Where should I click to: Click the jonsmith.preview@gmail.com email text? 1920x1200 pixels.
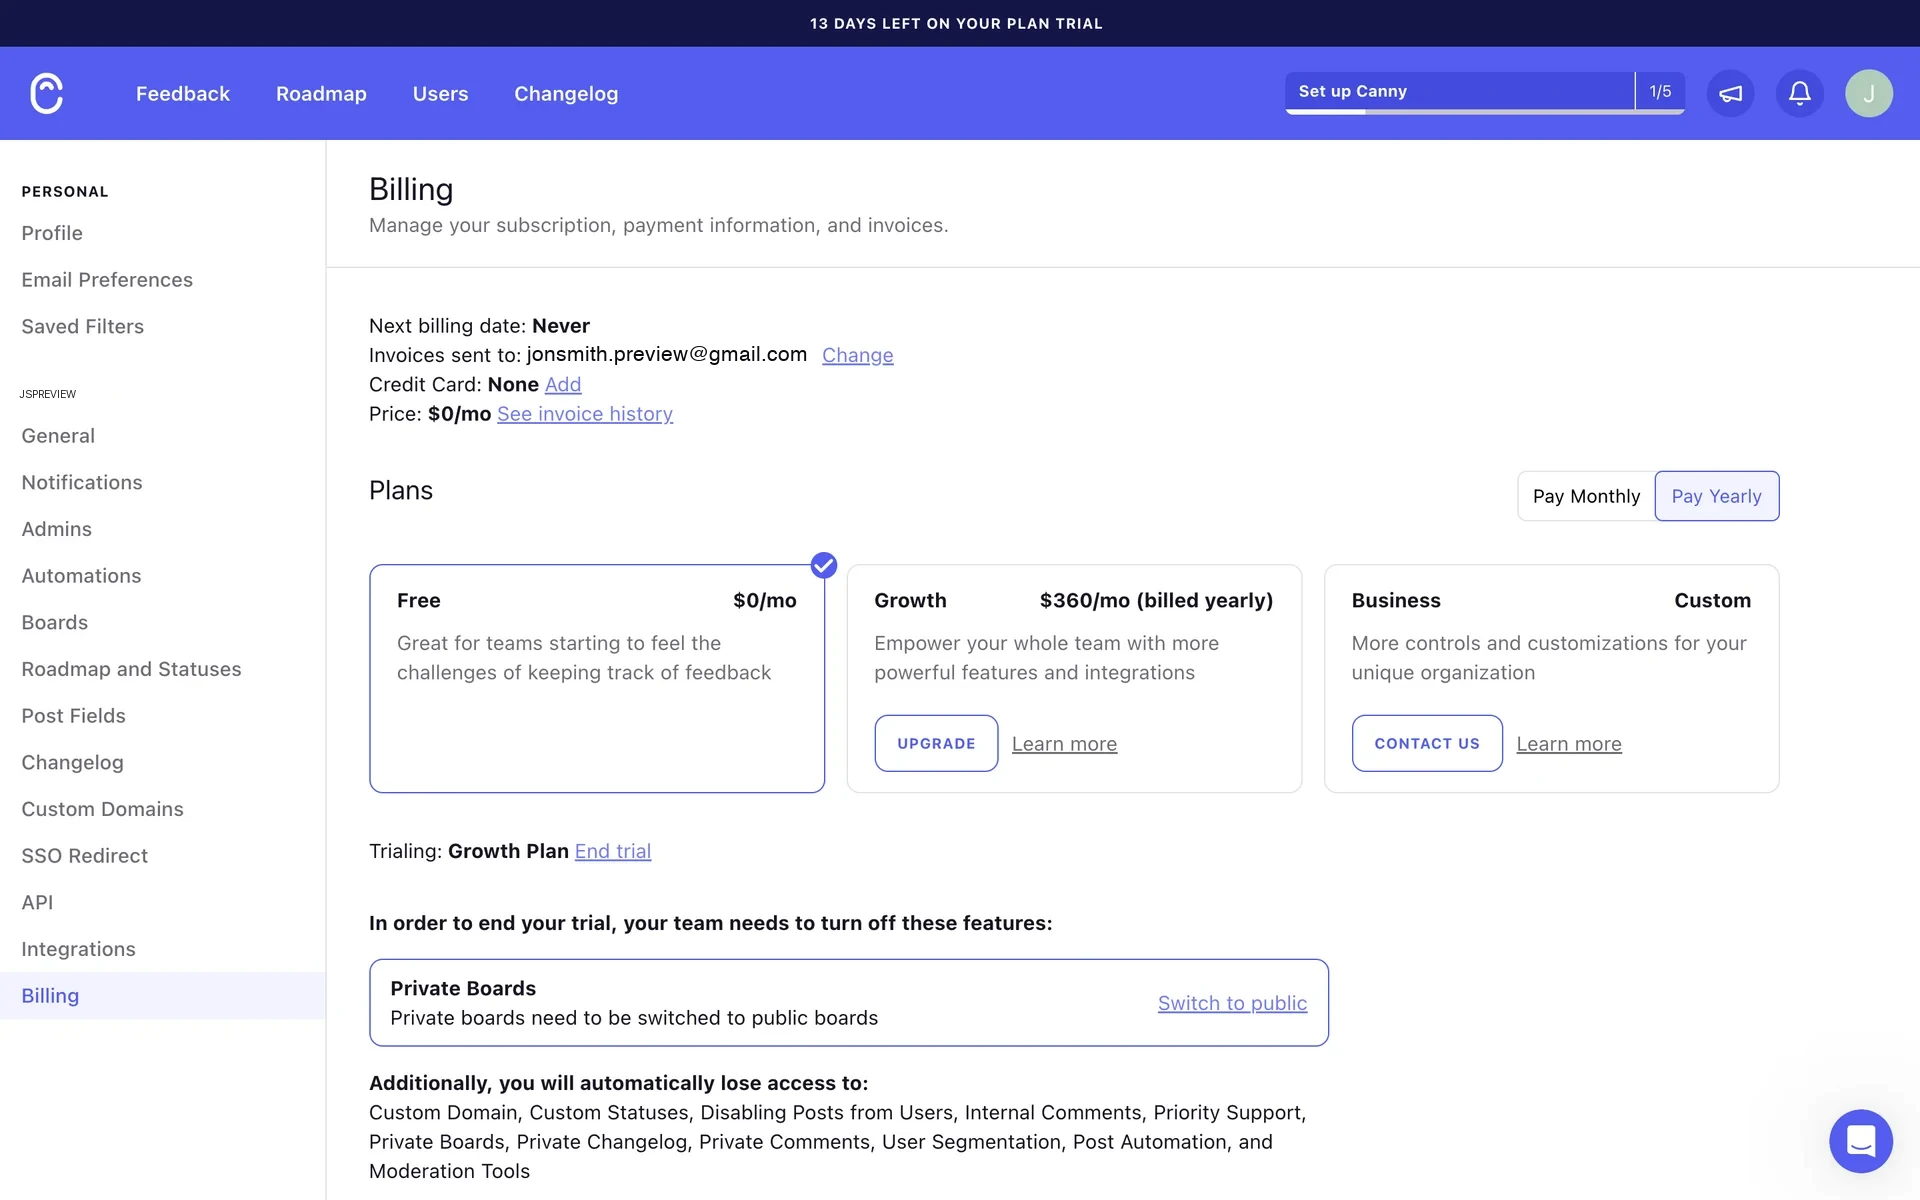(x=667, y=354)
